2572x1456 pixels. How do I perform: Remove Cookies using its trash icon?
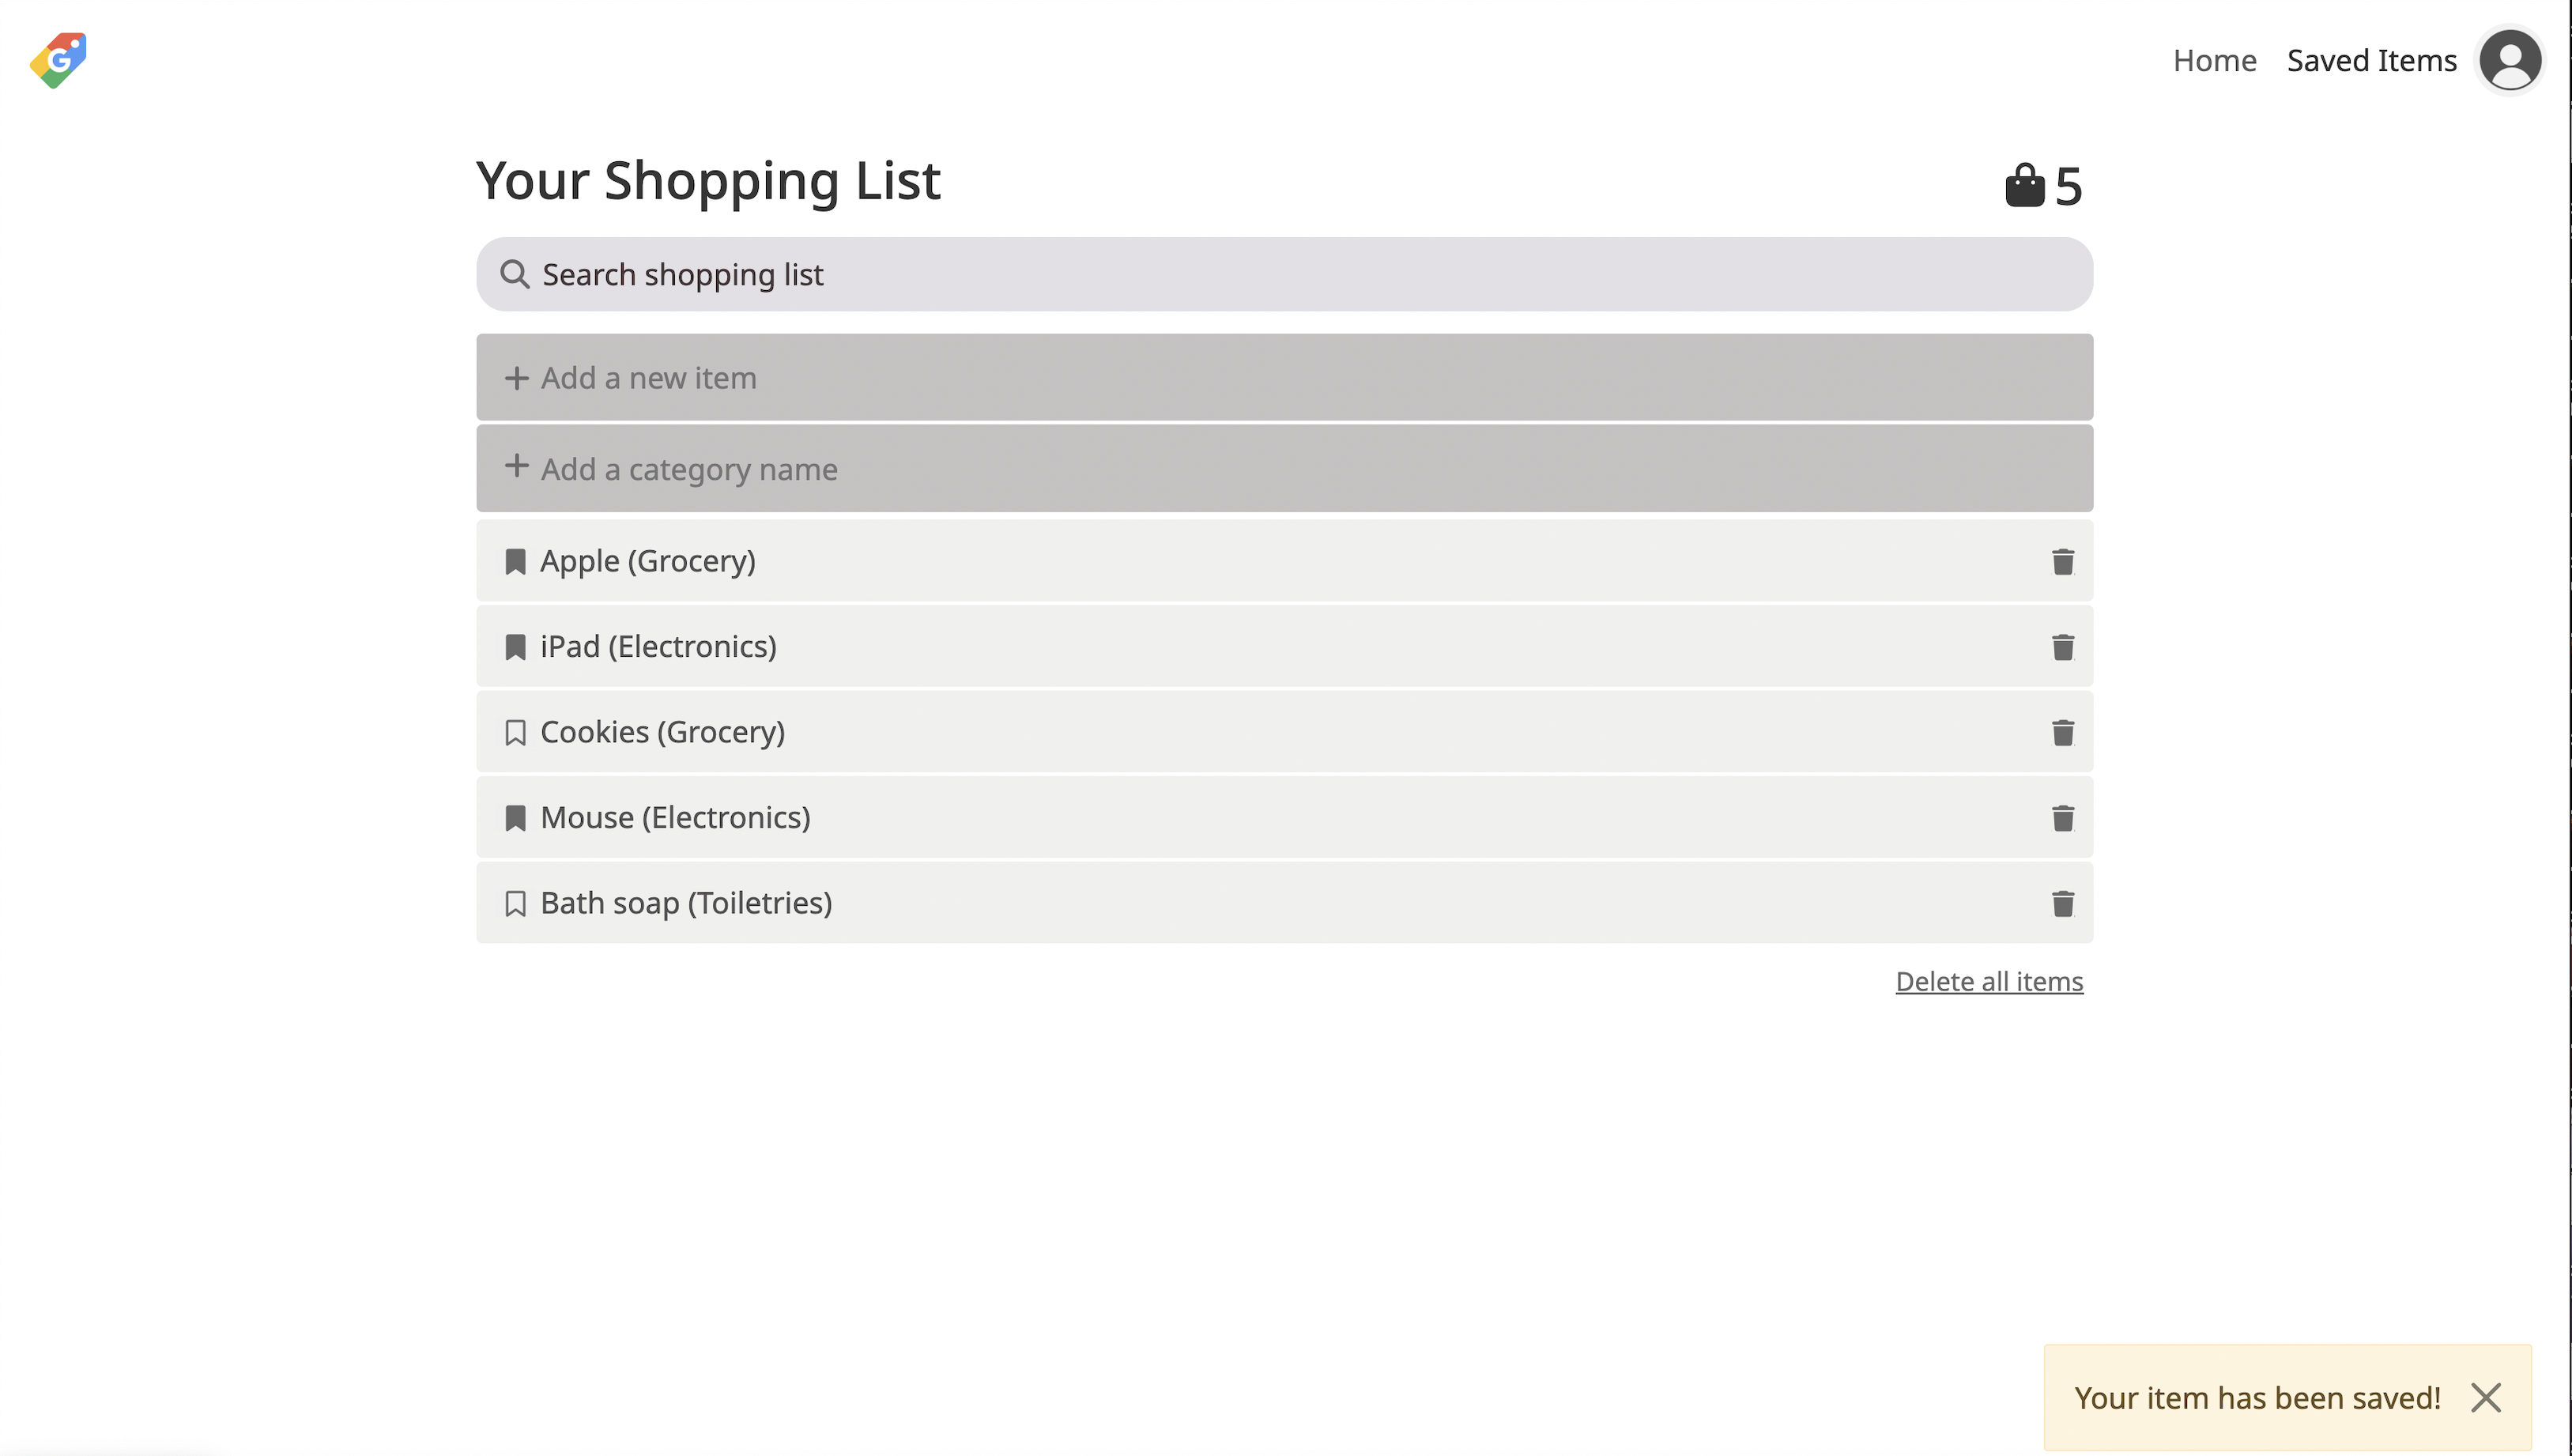[2062, 733]
